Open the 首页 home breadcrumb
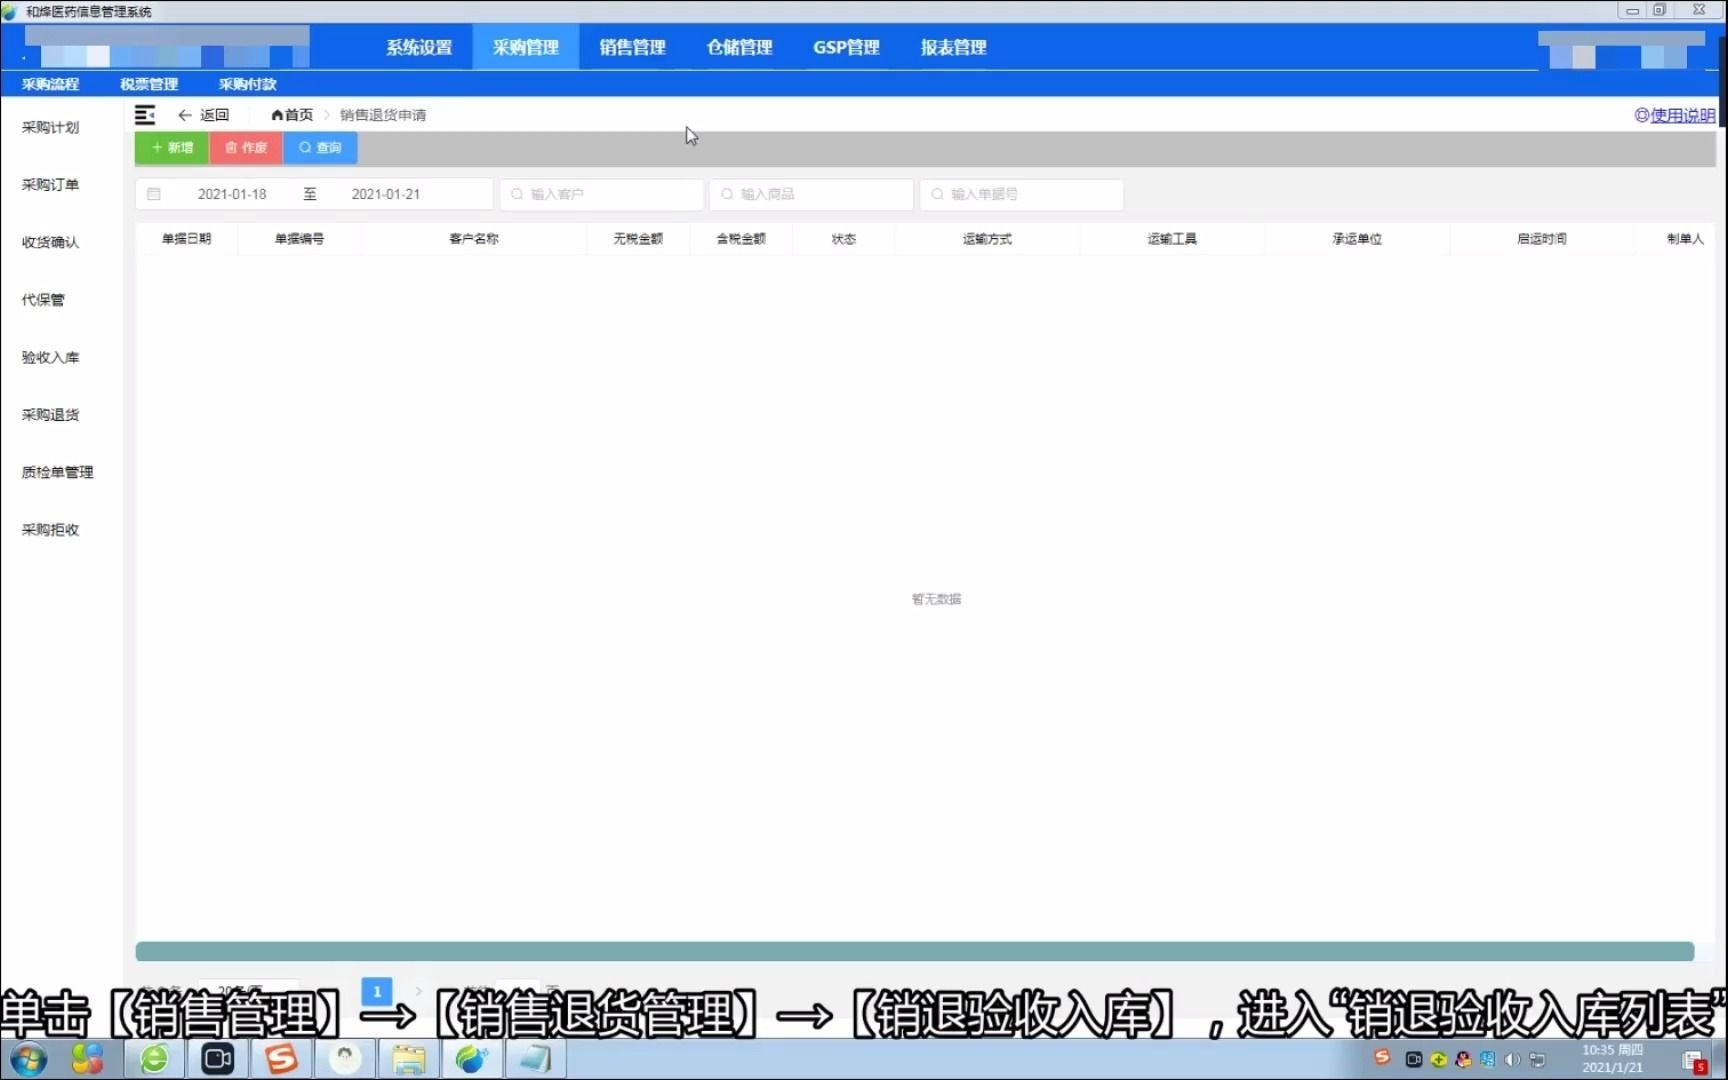 (x=292, y=115)
